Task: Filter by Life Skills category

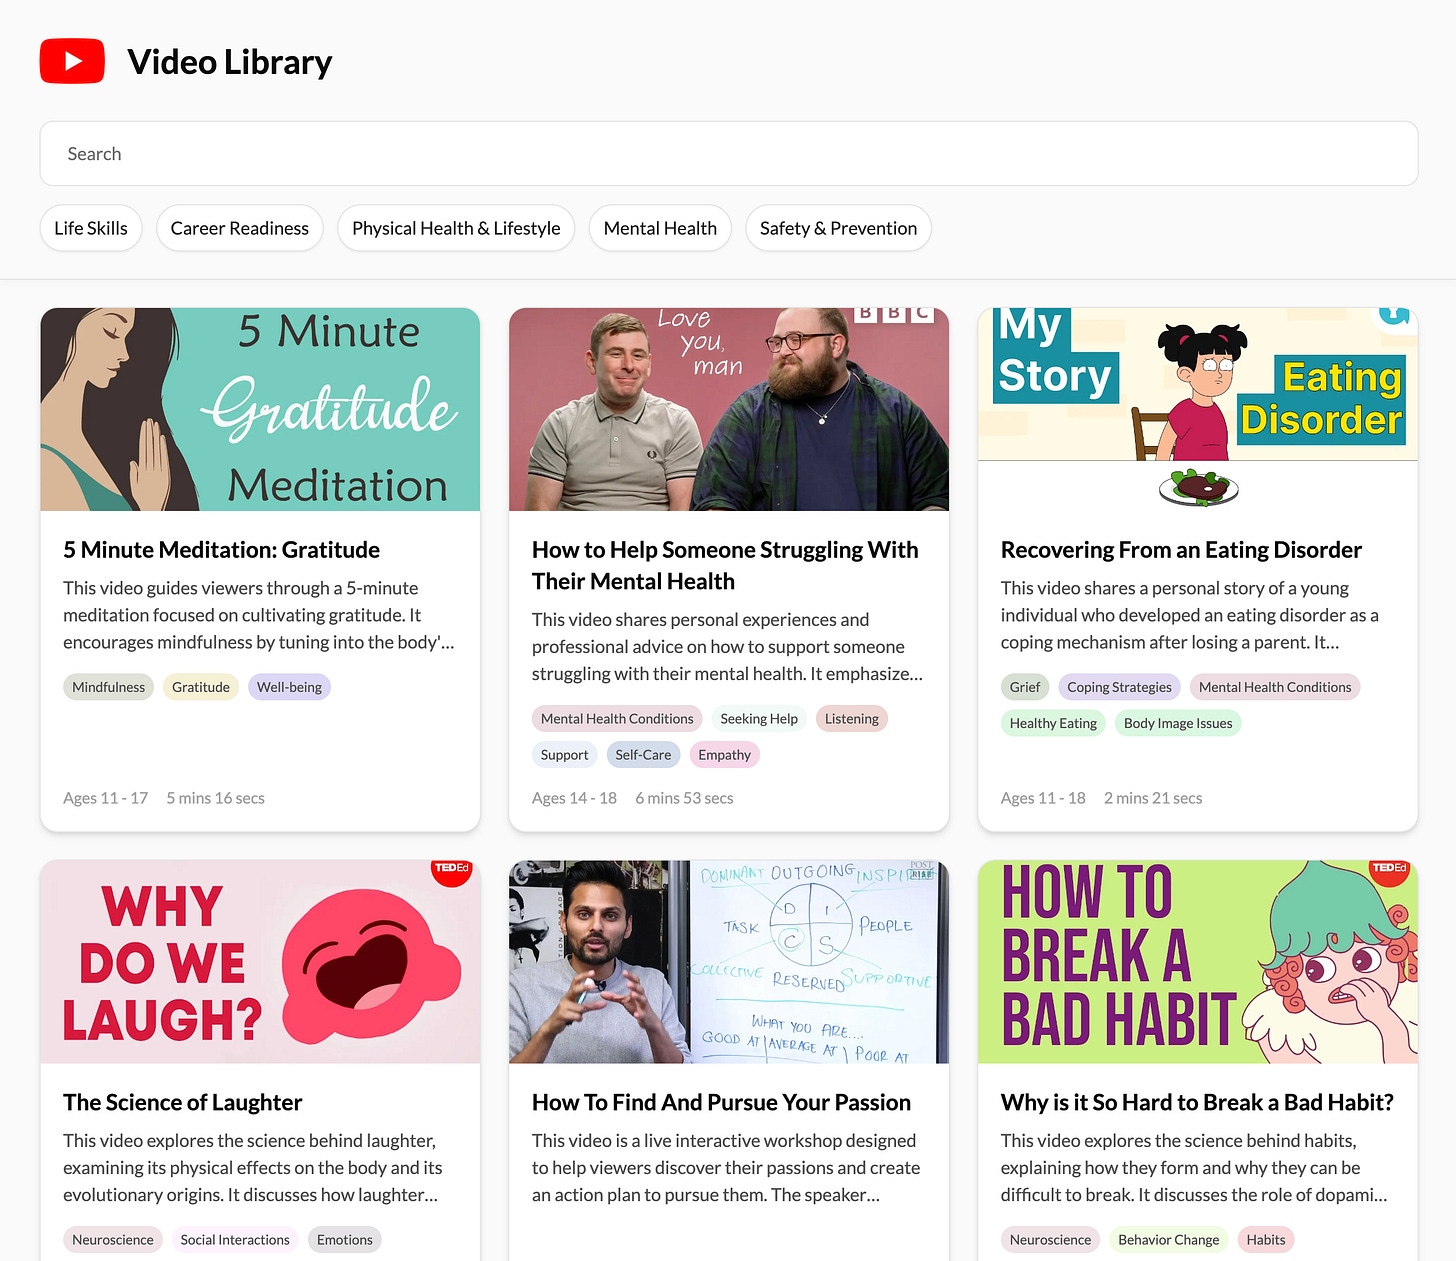Action: (91, 228)
